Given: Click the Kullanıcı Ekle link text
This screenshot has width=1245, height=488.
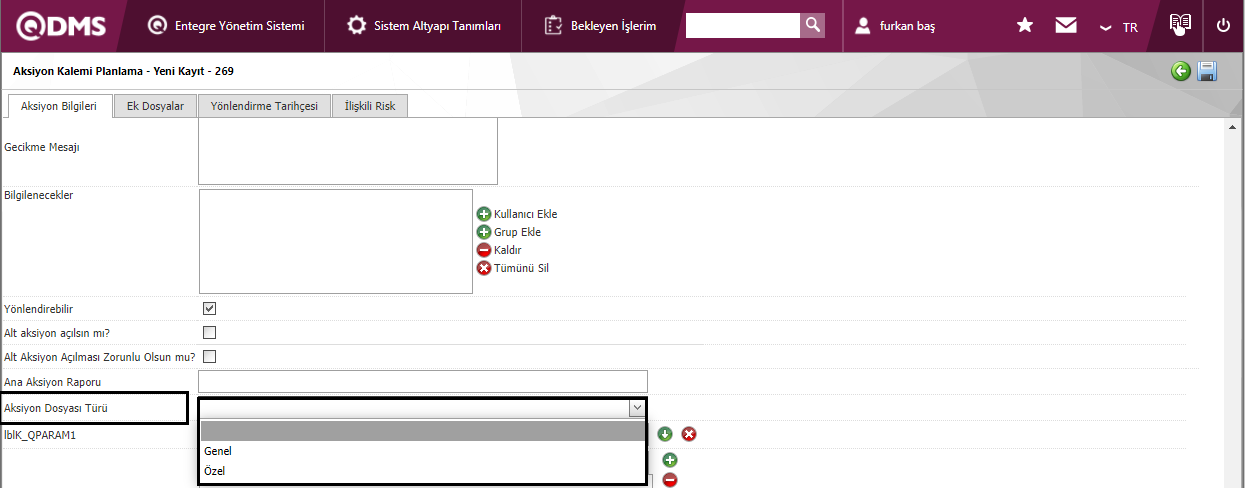Looking at the screenshot, I should (x=526, y=214).
